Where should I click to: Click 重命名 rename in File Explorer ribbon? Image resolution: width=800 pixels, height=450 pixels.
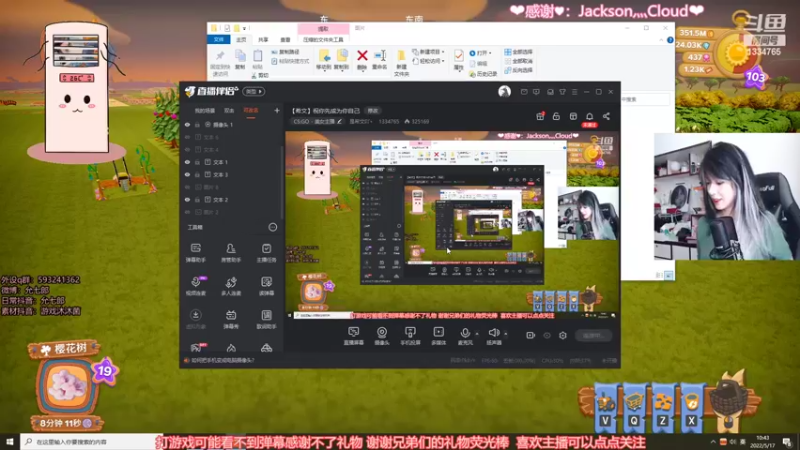380,60
